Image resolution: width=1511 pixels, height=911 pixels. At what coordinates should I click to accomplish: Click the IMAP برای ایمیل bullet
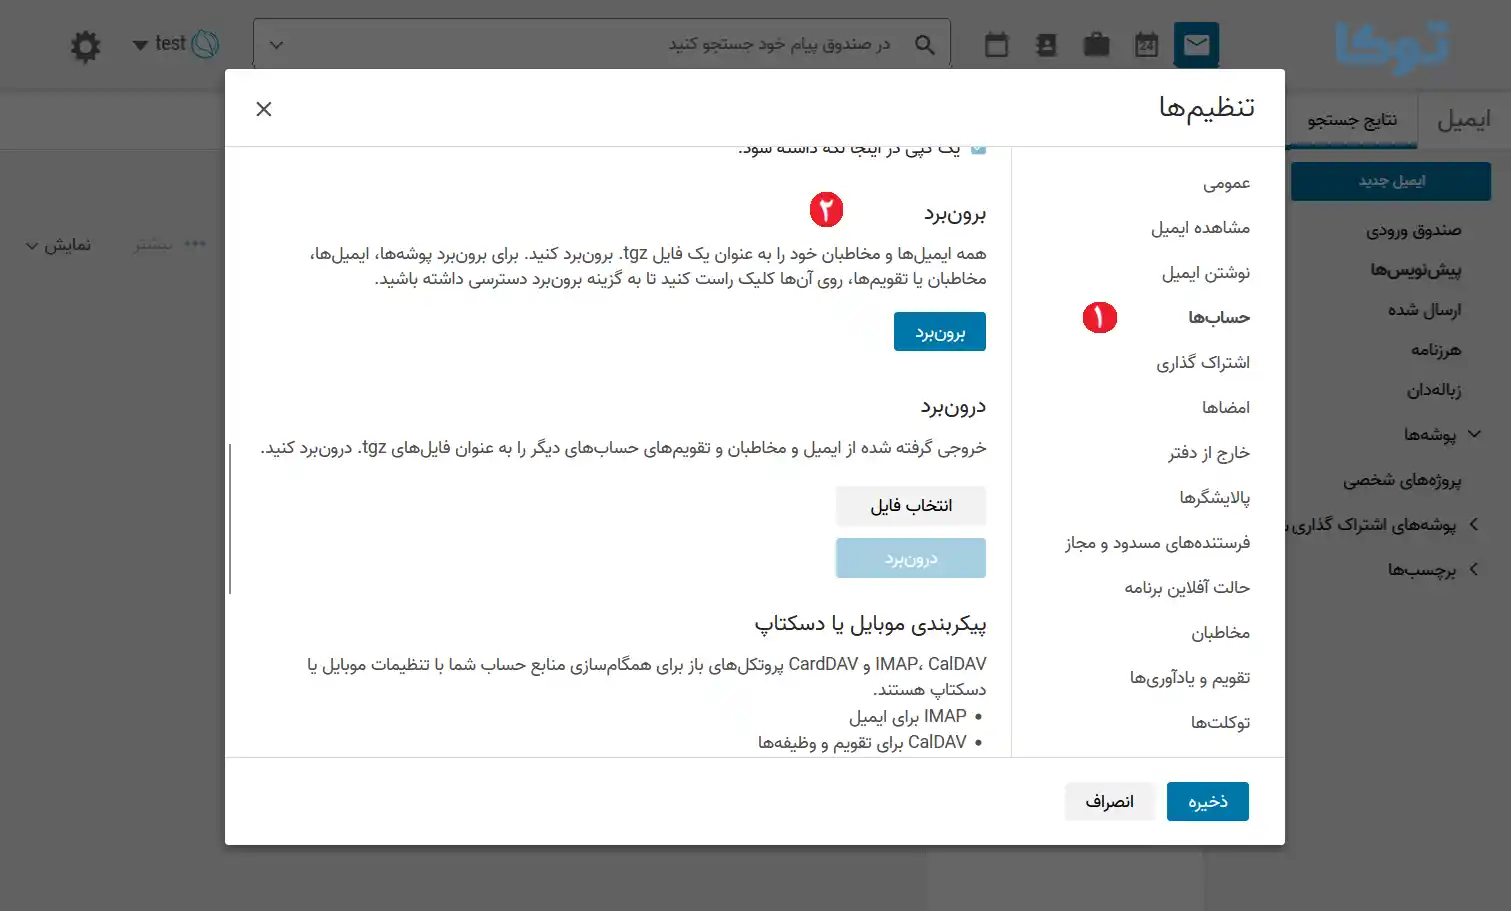907,716
